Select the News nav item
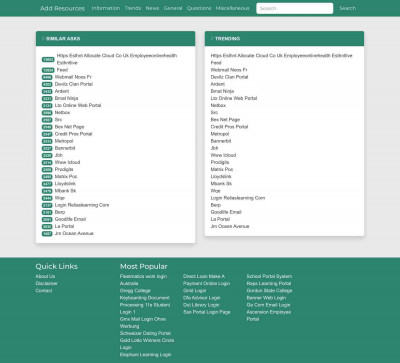 [152, 8]
